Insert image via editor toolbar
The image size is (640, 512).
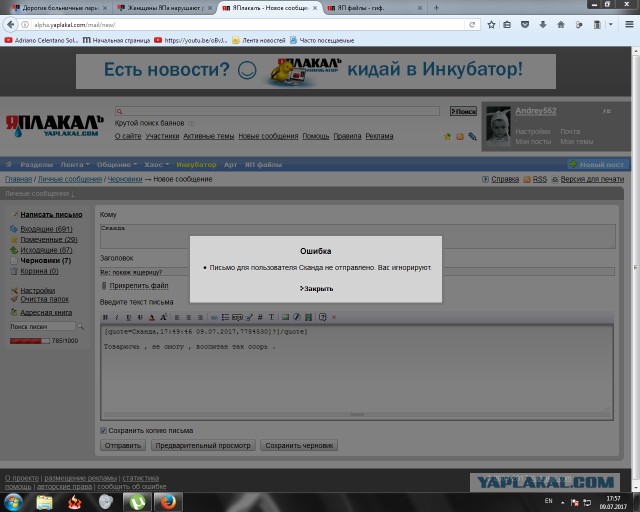click(285, 317)
